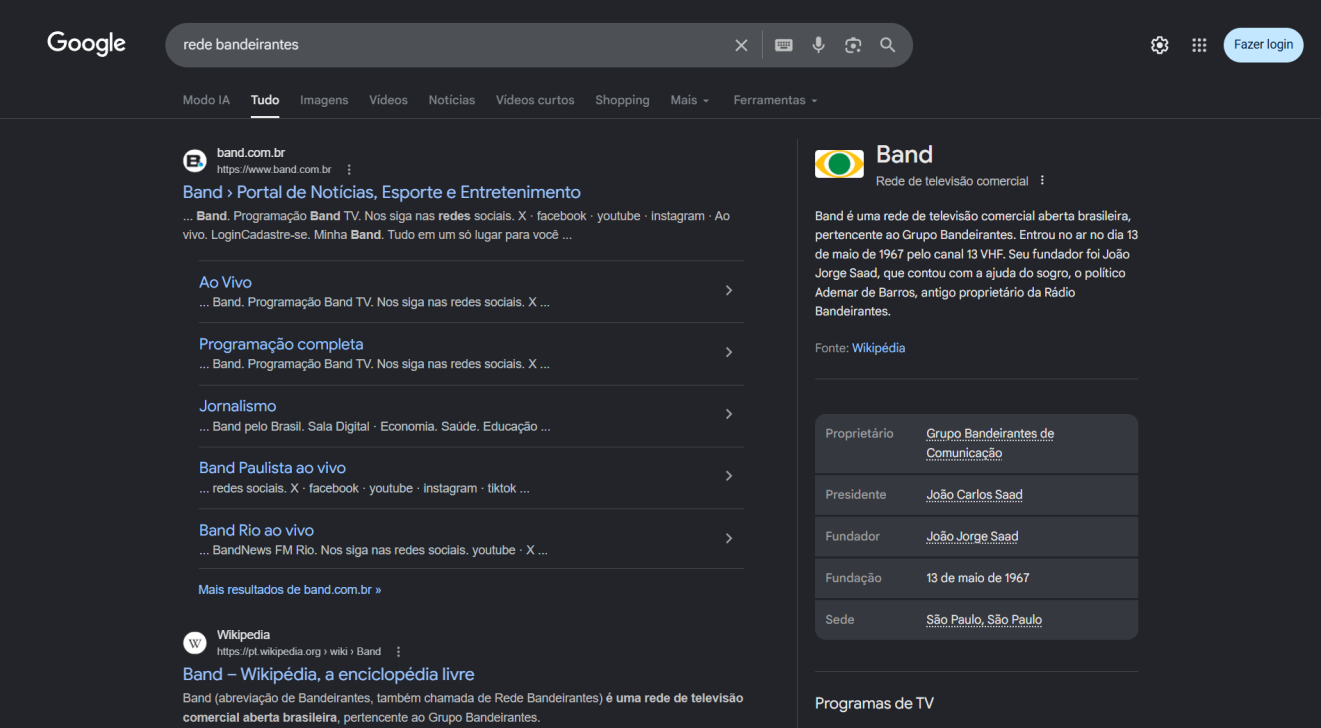Click the Fundador label in panel
Image resolution: width=1321 pixels, height=728 pixels.
pyautogui.click(x=852, y=537)
